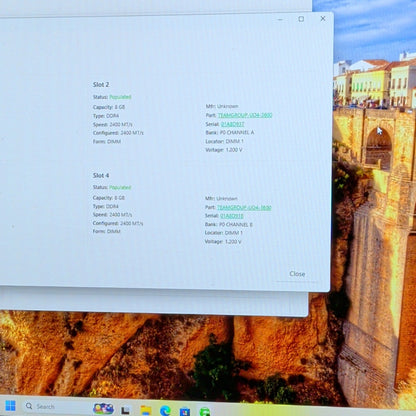Screen dimensions: 416x416
Task: Click the Slot 4 serial number link
Action: (232, 216)
